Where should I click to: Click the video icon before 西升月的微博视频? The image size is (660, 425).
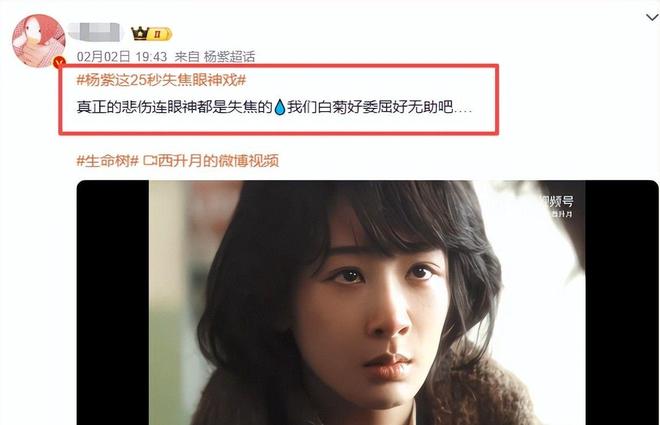pyautogui.click(x=150, y=161)
